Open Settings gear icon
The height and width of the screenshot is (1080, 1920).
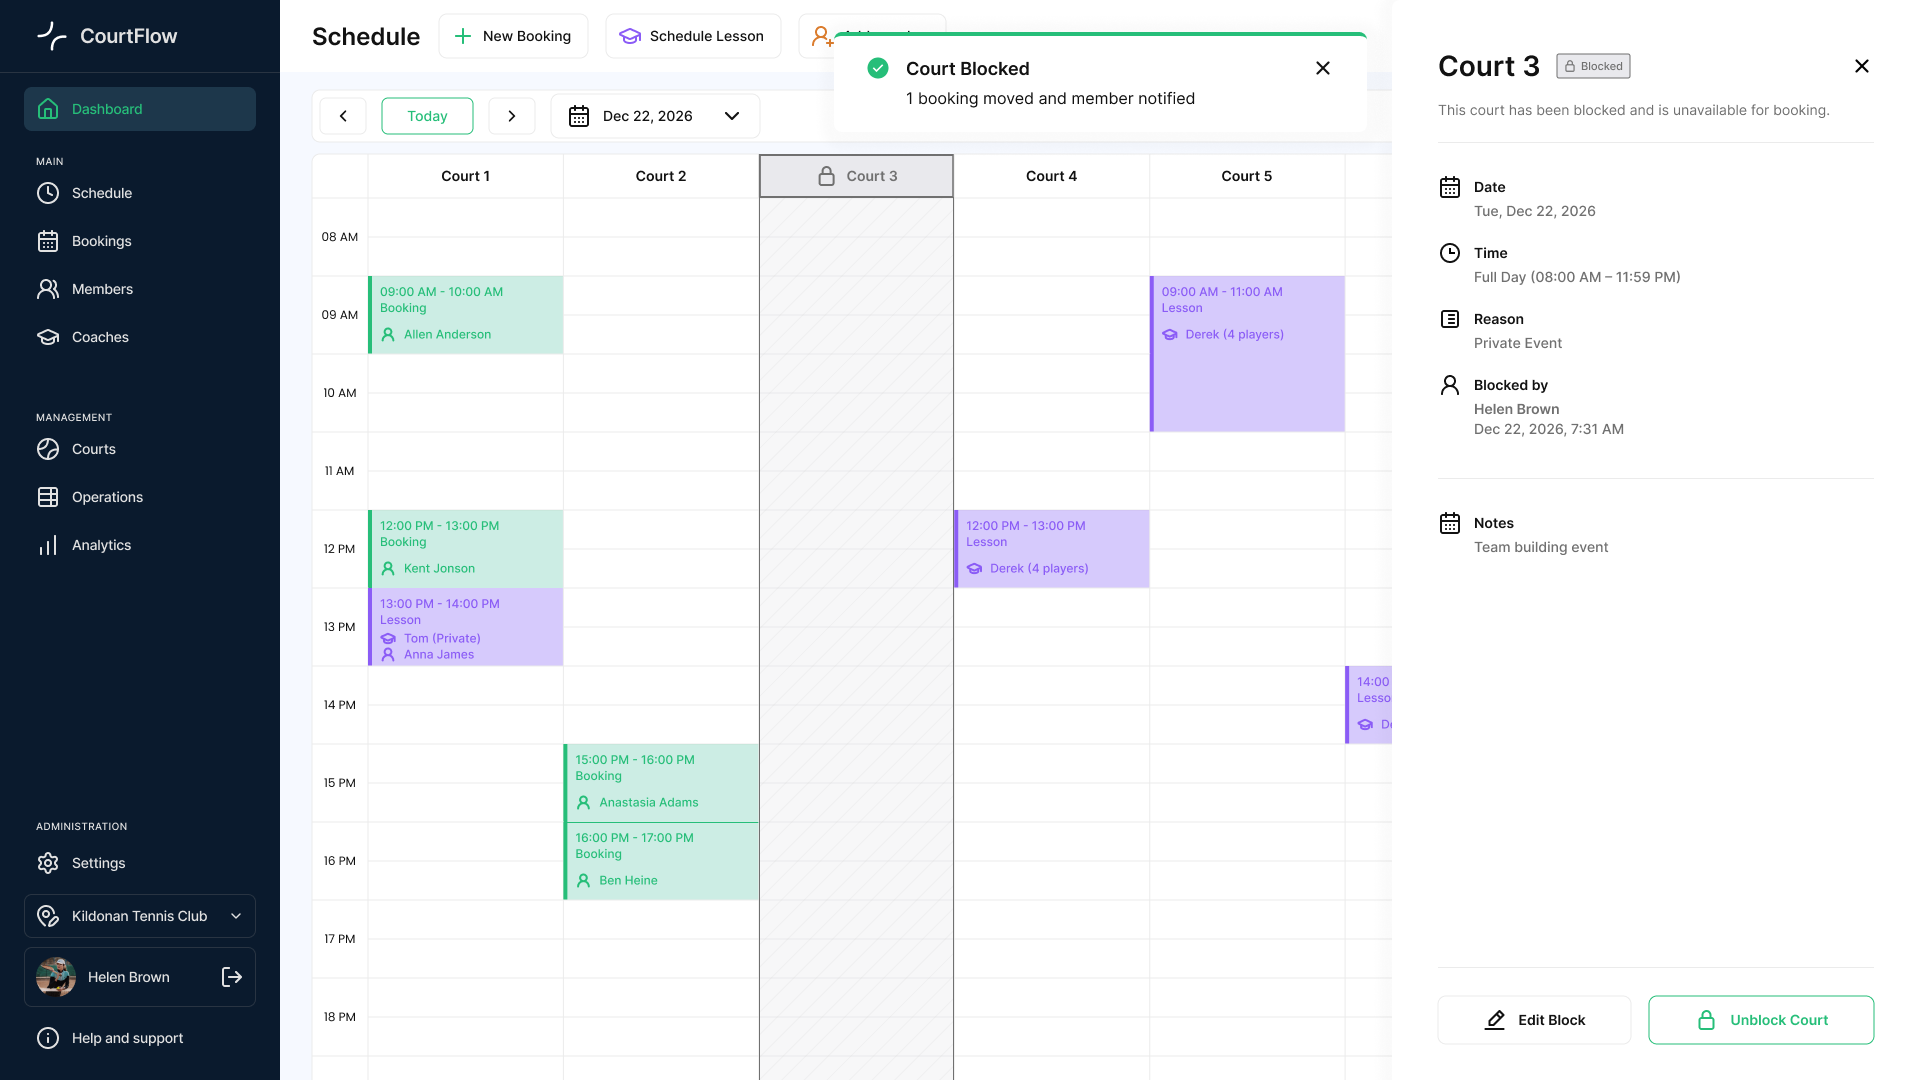pyautogui.click(x=48, y=863)
